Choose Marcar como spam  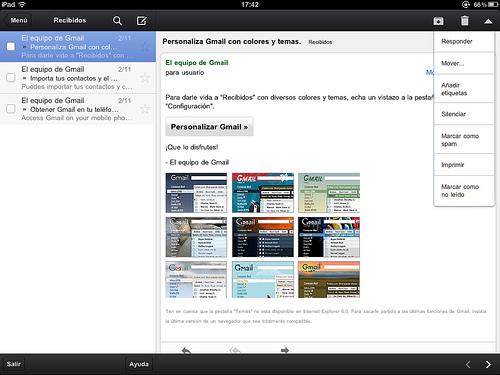click(464, 140)
